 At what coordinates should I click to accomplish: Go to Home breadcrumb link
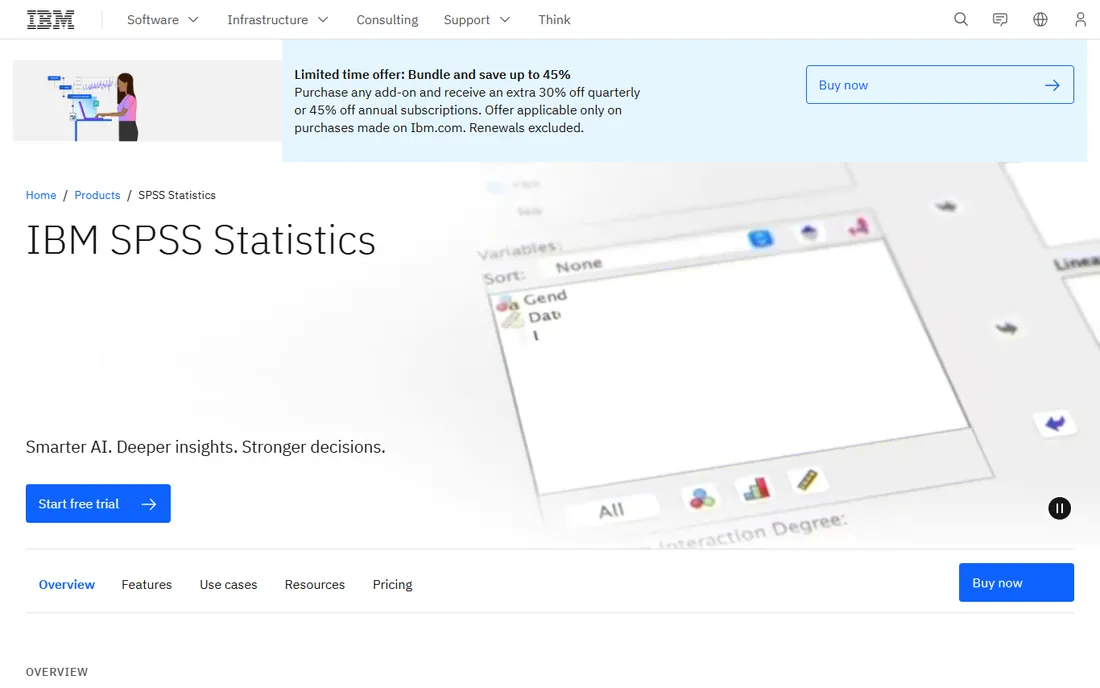pyautogui.click(x=41, y=195)
